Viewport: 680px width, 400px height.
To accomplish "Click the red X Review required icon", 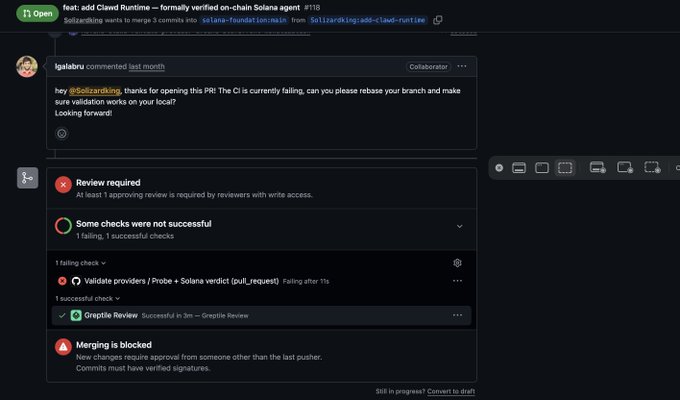I will click(63, 185).
